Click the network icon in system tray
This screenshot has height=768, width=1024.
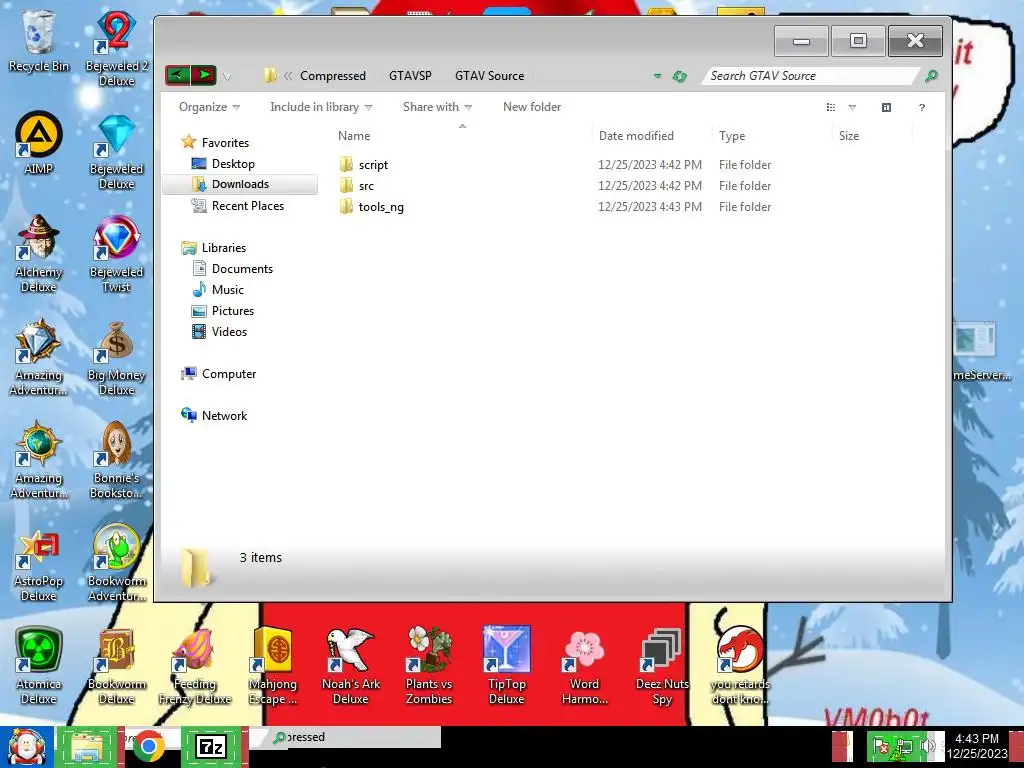pos(904,746)
